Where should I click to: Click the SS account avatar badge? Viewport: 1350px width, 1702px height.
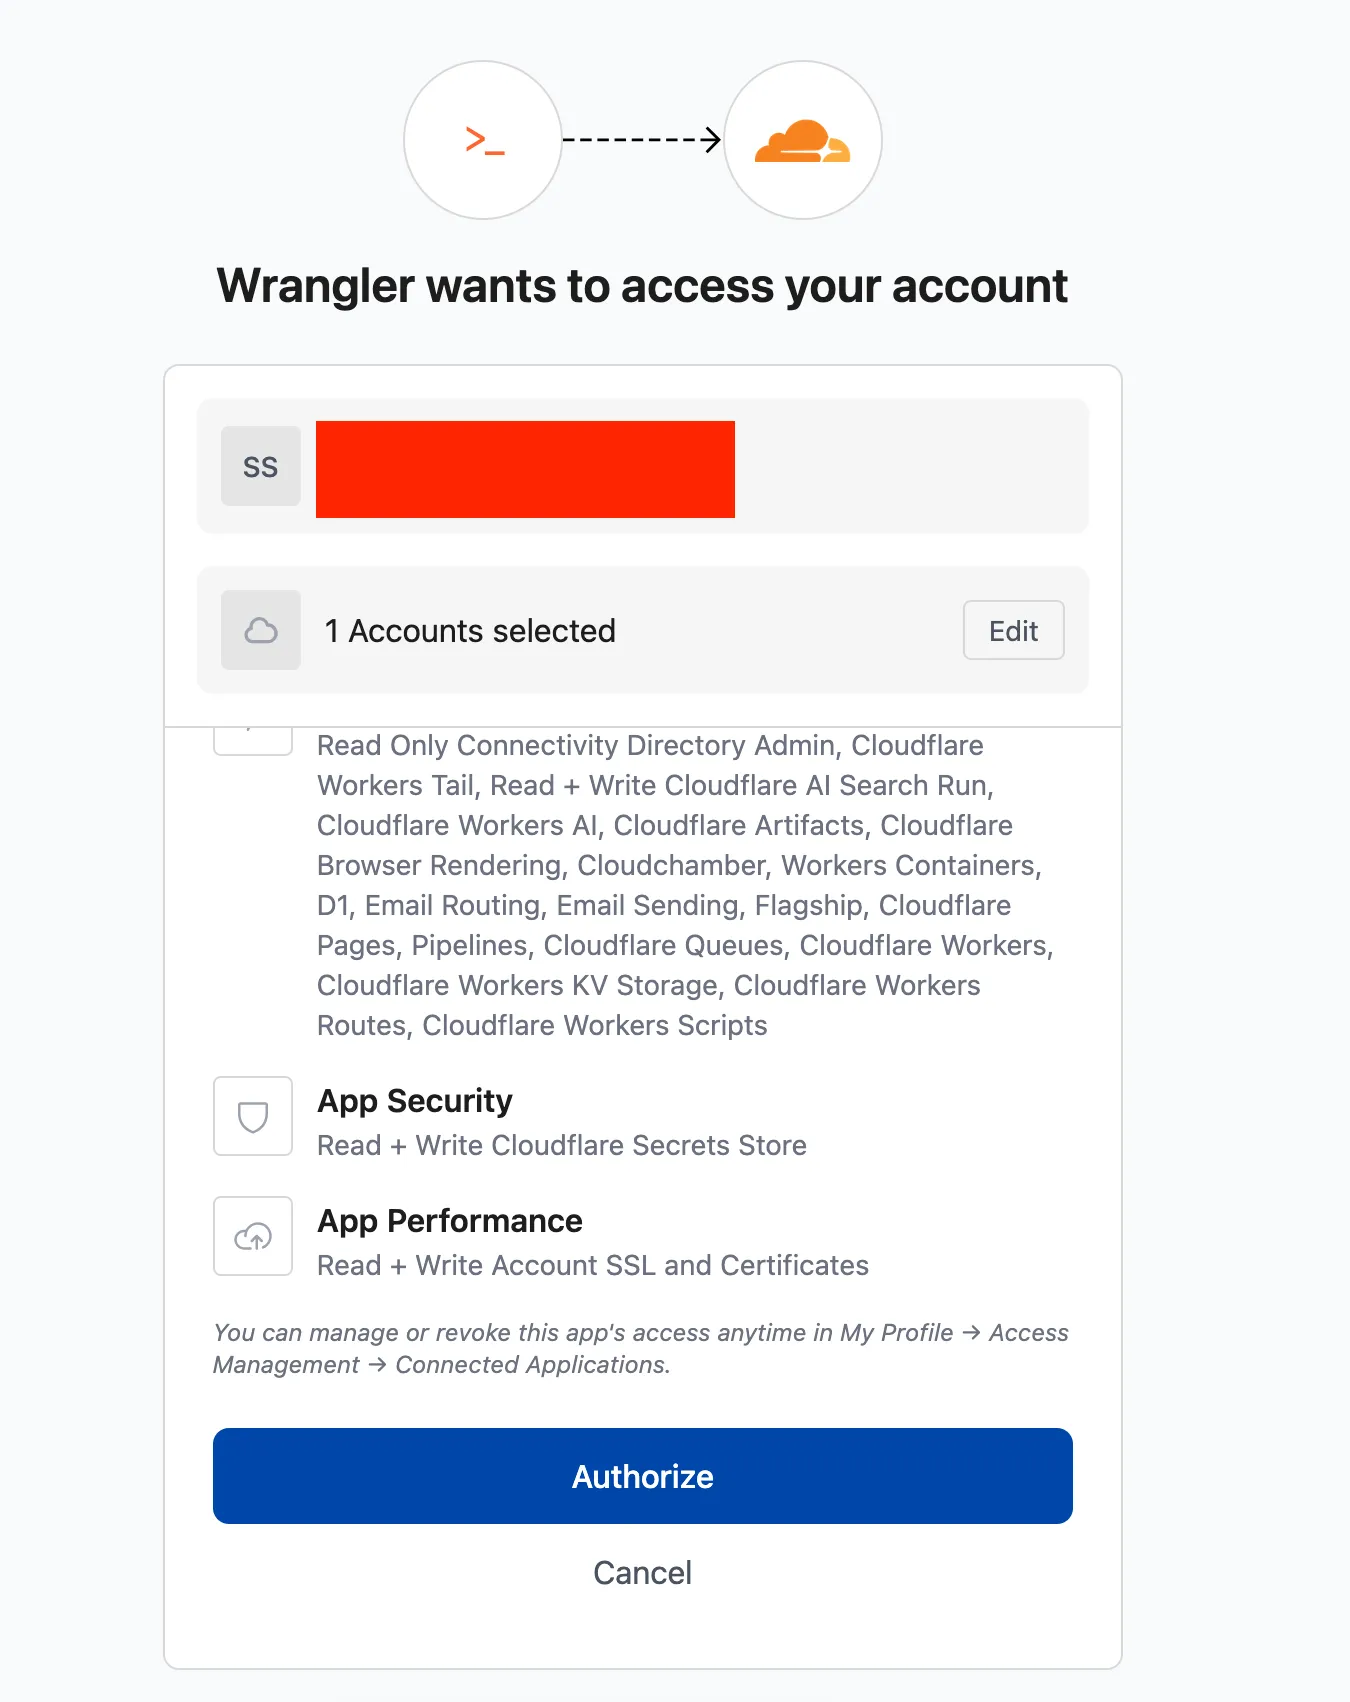[x=261, y=466]
